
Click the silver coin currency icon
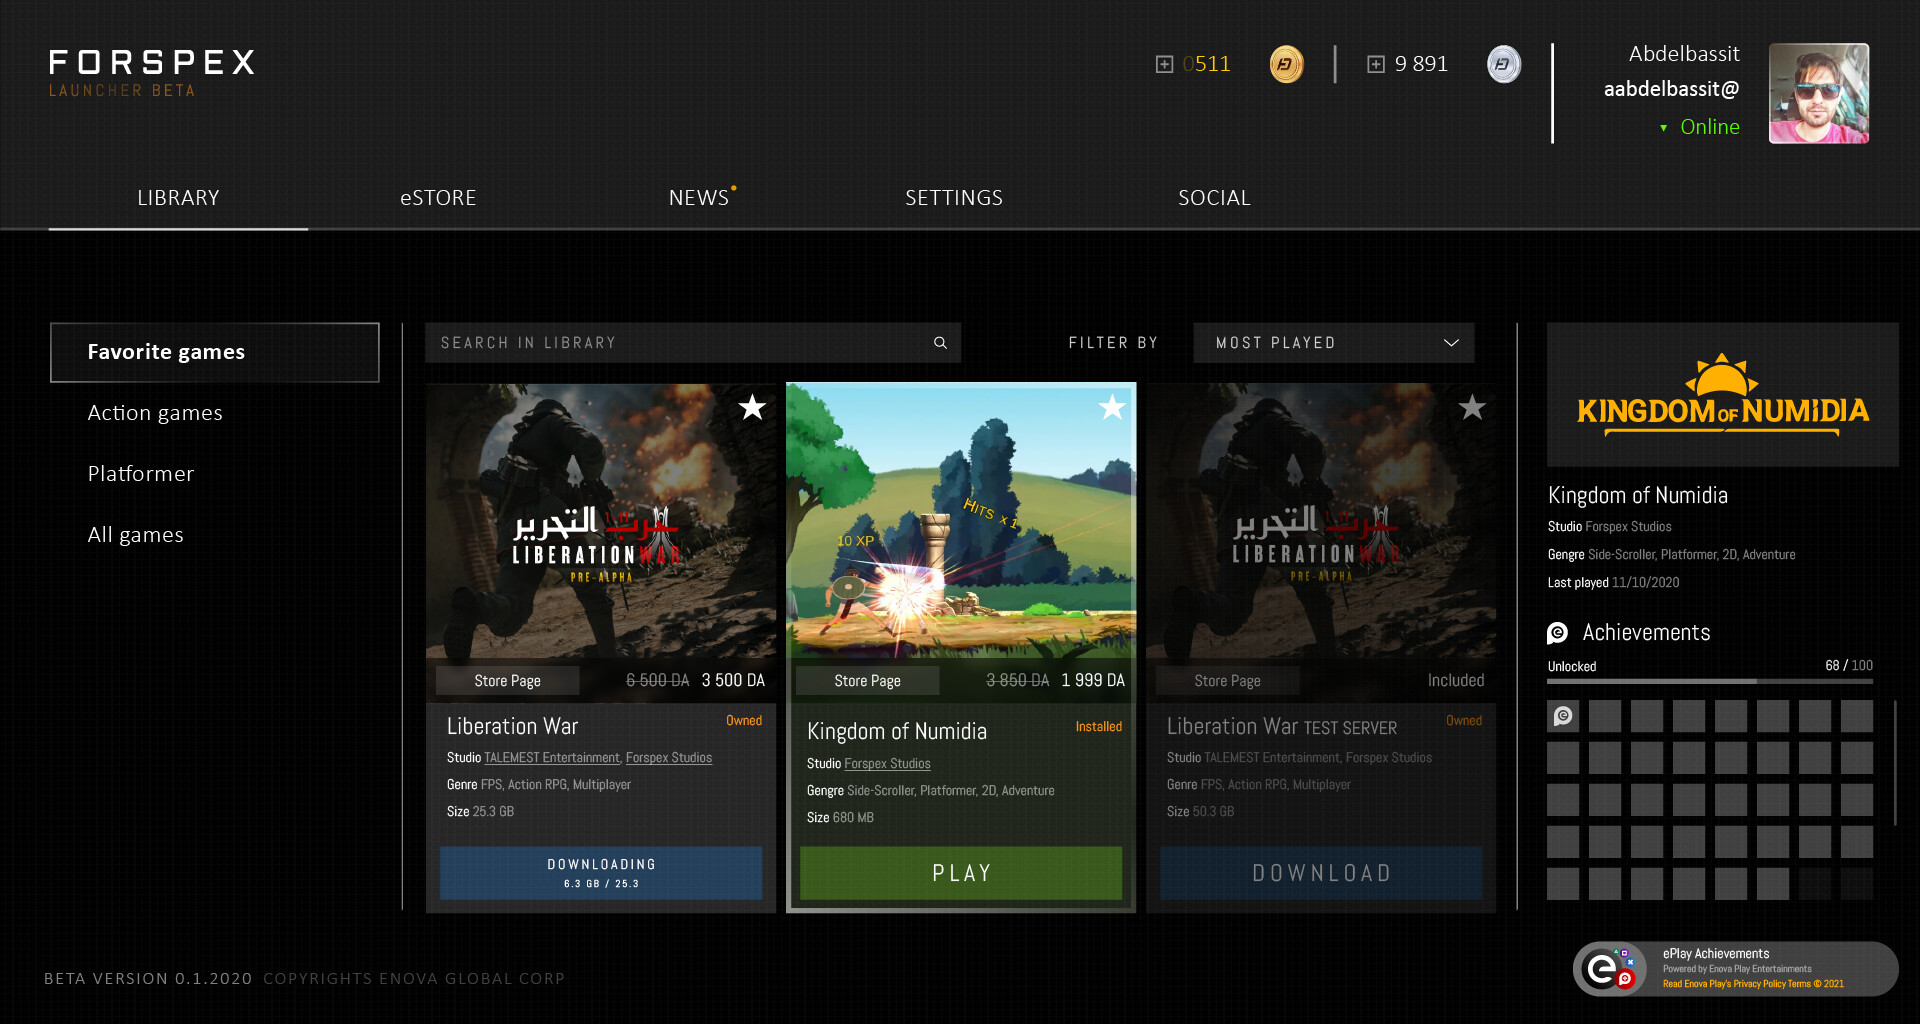click(1504, 63)
